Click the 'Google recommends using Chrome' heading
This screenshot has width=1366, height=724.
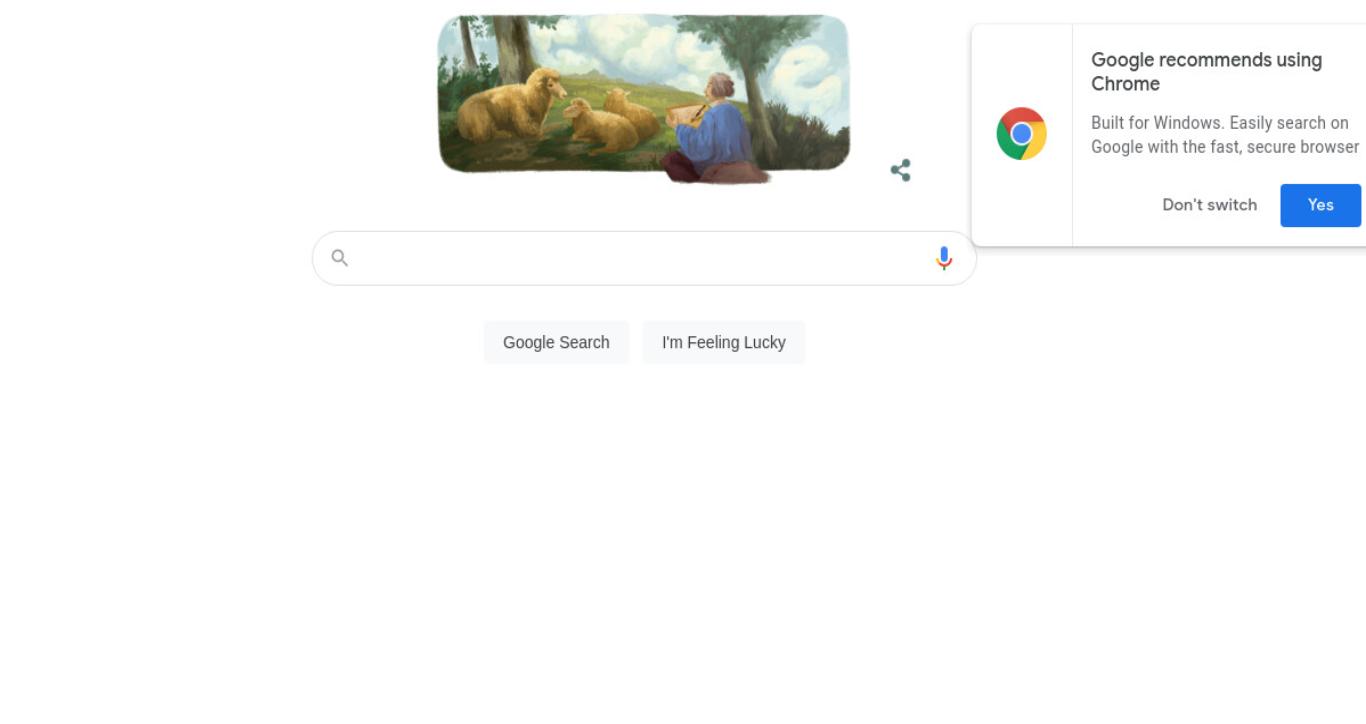pyautogui.click(x=1206, y=72)
